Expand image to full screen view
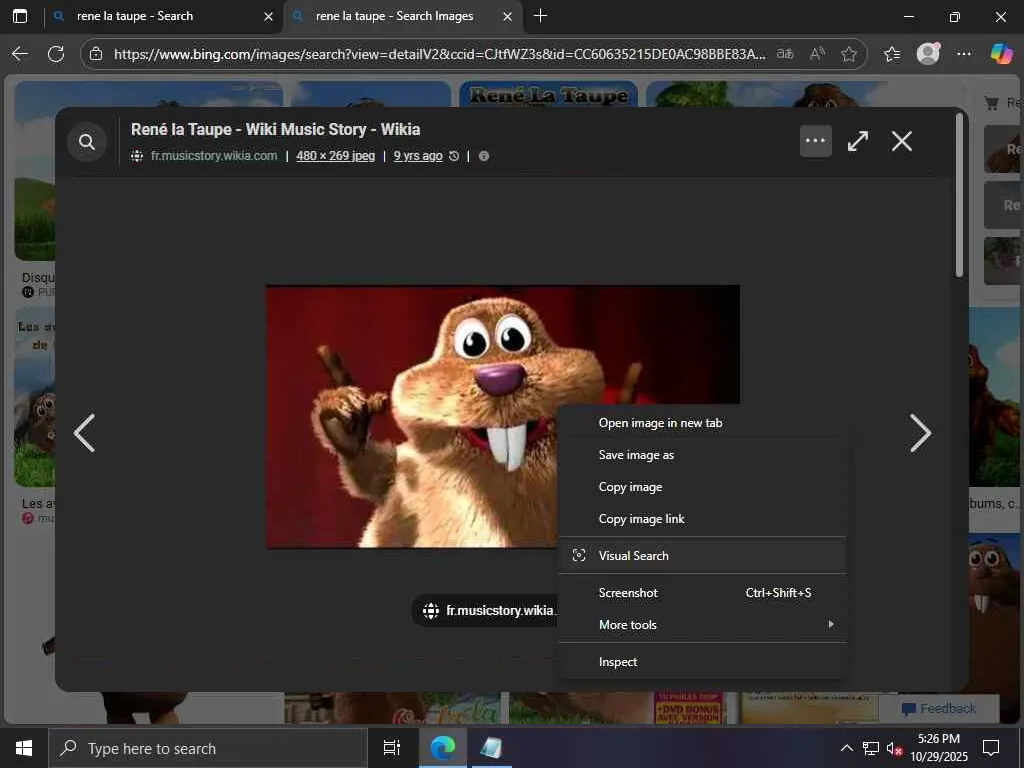The height and width of the screenshot is (768, 1024). point(858,141)
